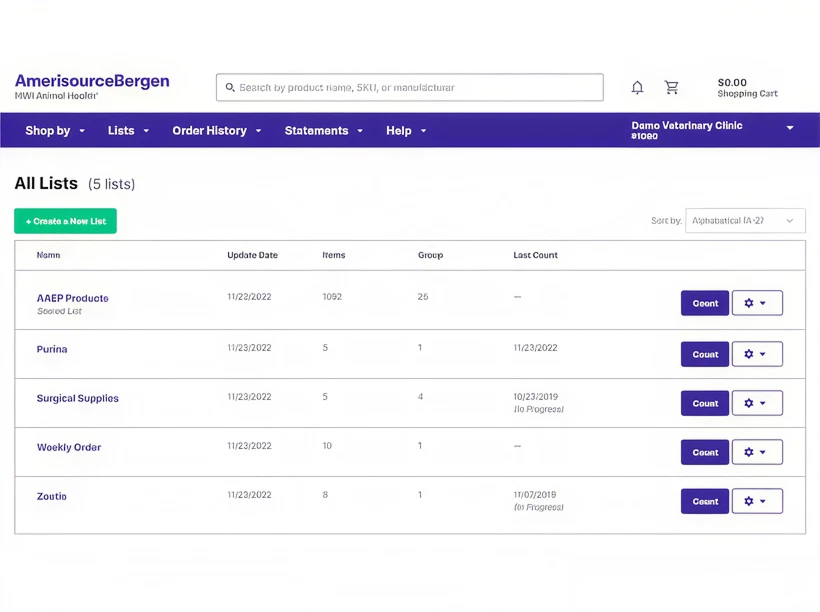Image resolution: width=820 pixels, height=612 pixels.
Task: Open the AAEP Products list link
Action: click(x=73, y=298)
